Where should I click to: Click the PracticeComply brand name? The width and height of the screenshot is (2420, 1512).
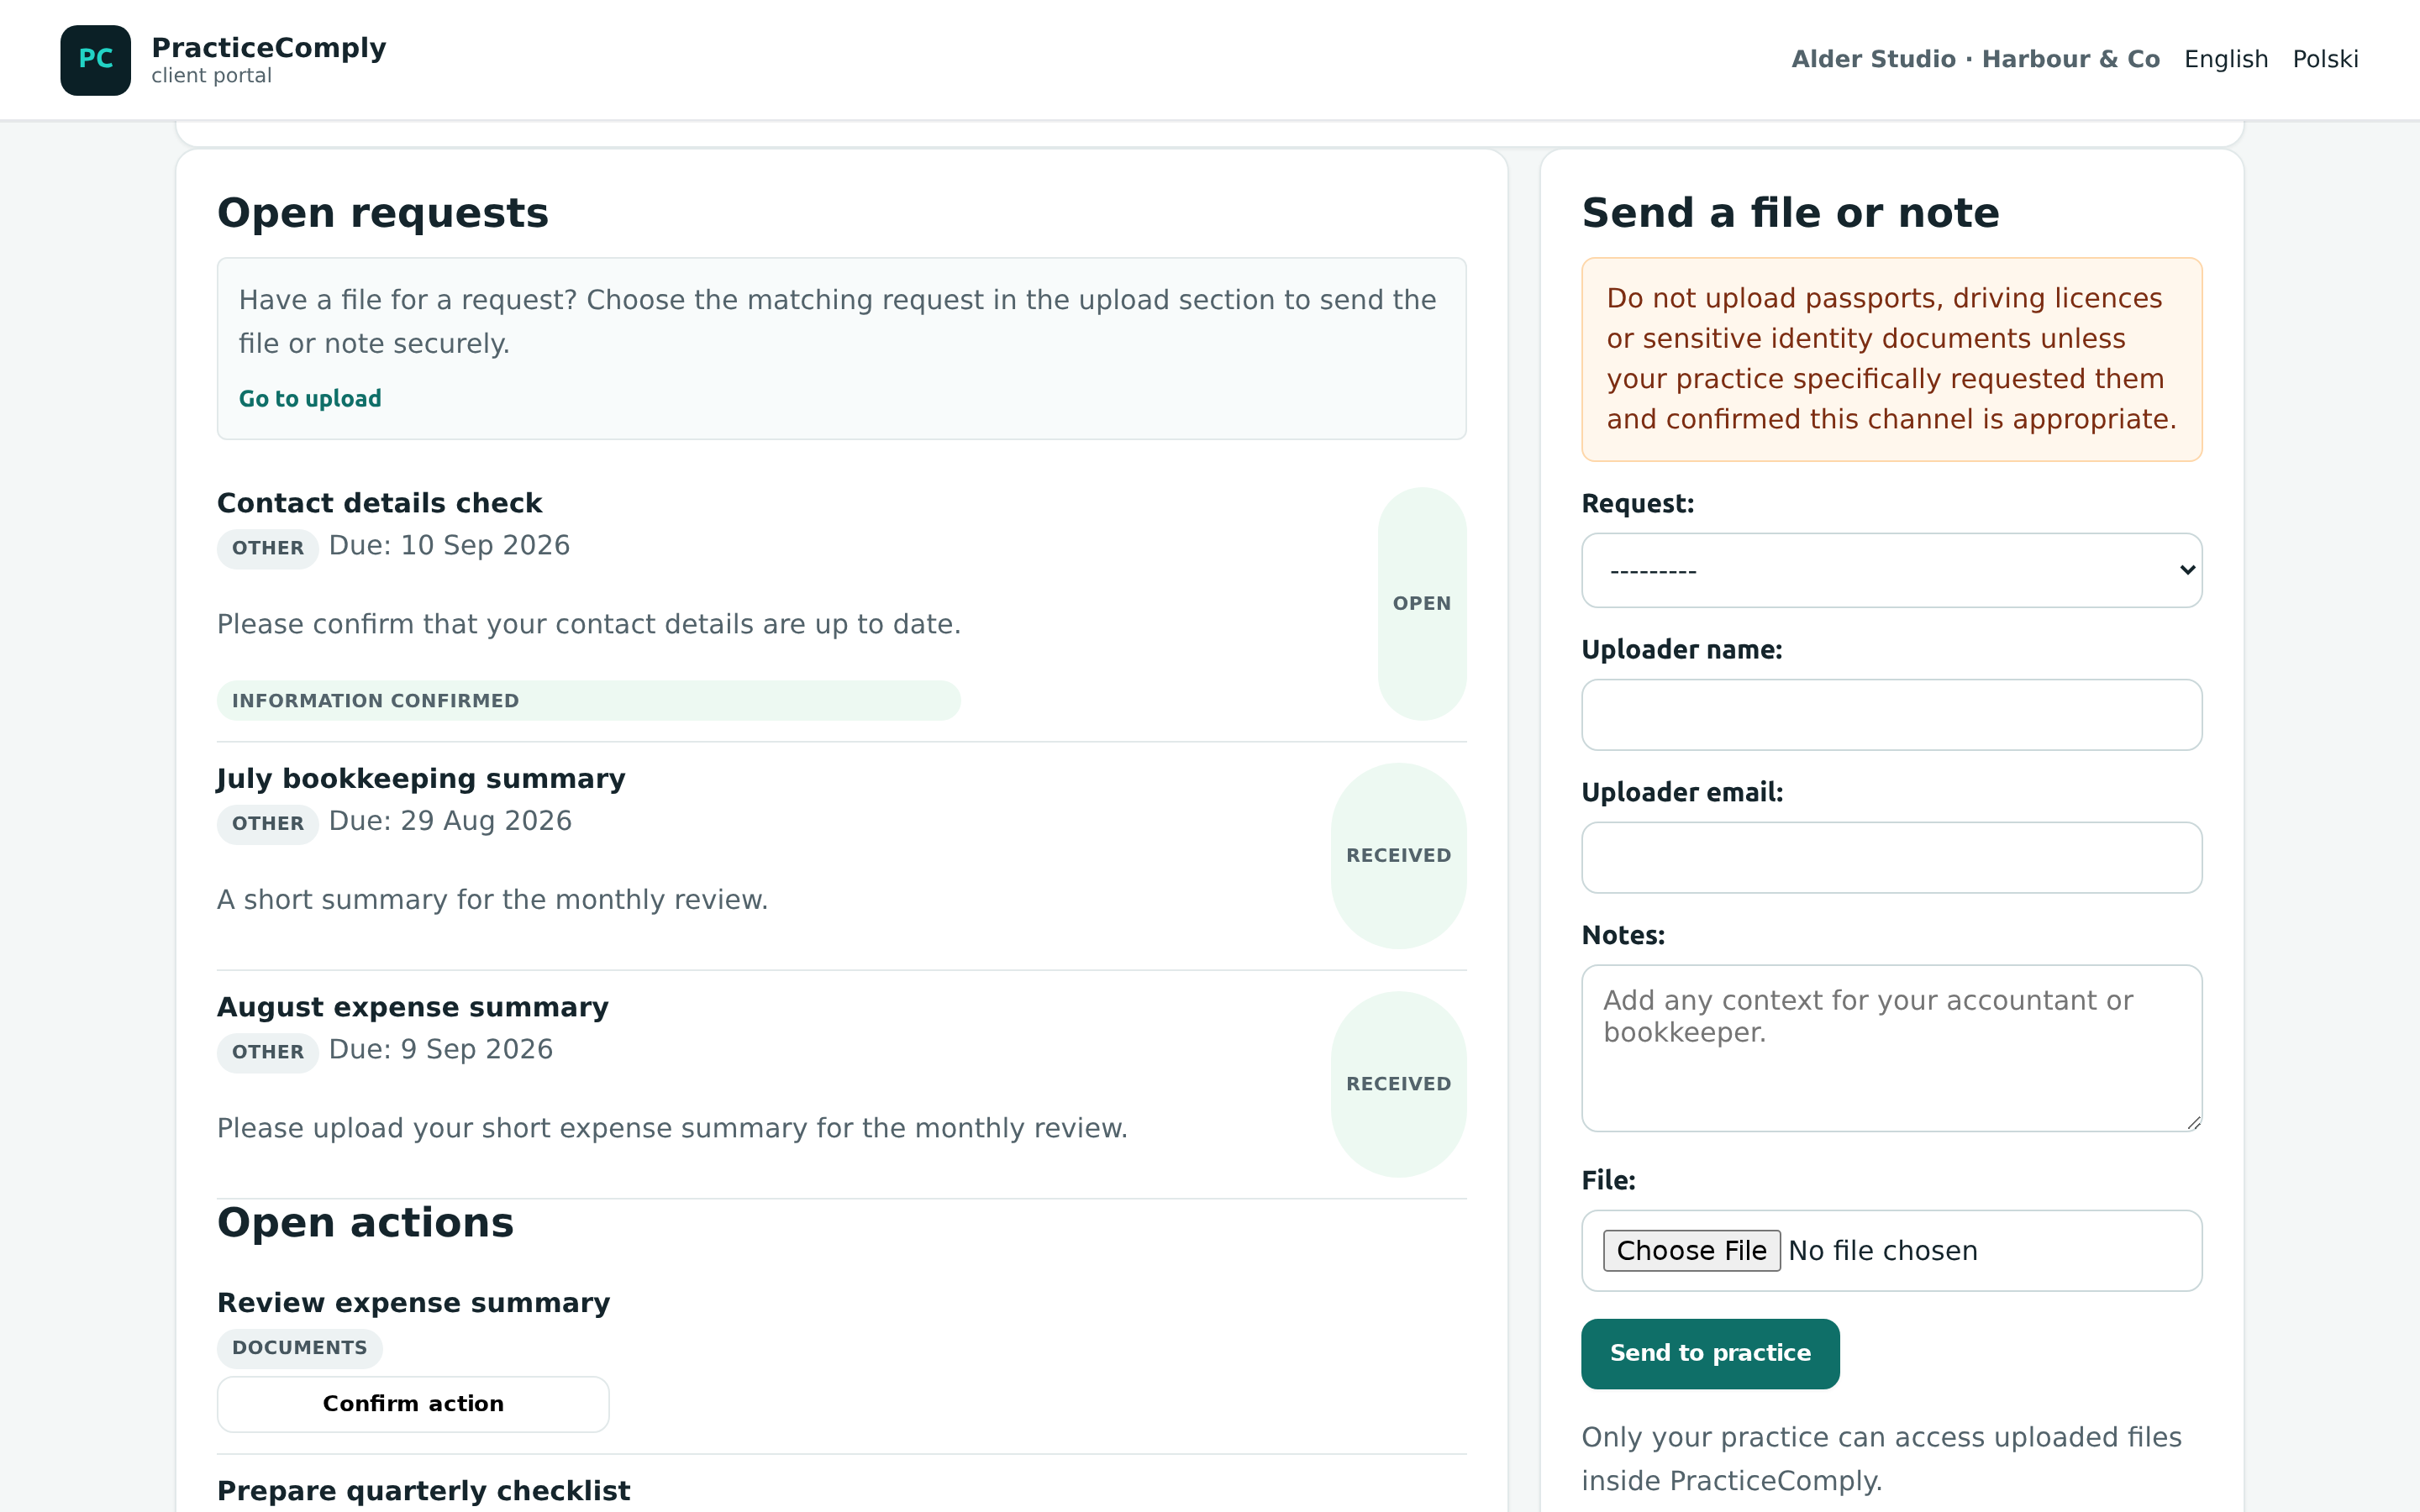pos(269,48)
